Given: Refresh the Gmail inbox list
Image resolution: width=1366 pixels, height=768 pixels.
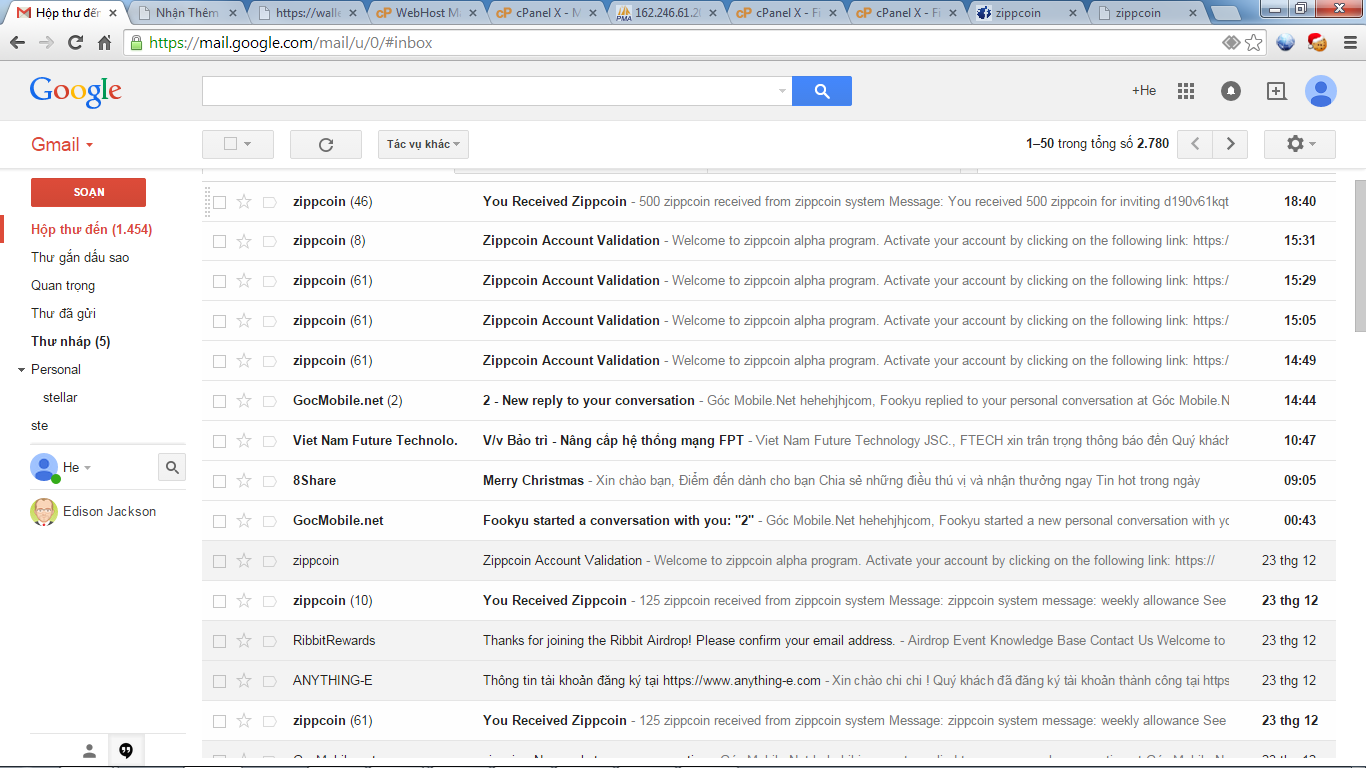Looking at the screenshot, I should coord(326,144).
